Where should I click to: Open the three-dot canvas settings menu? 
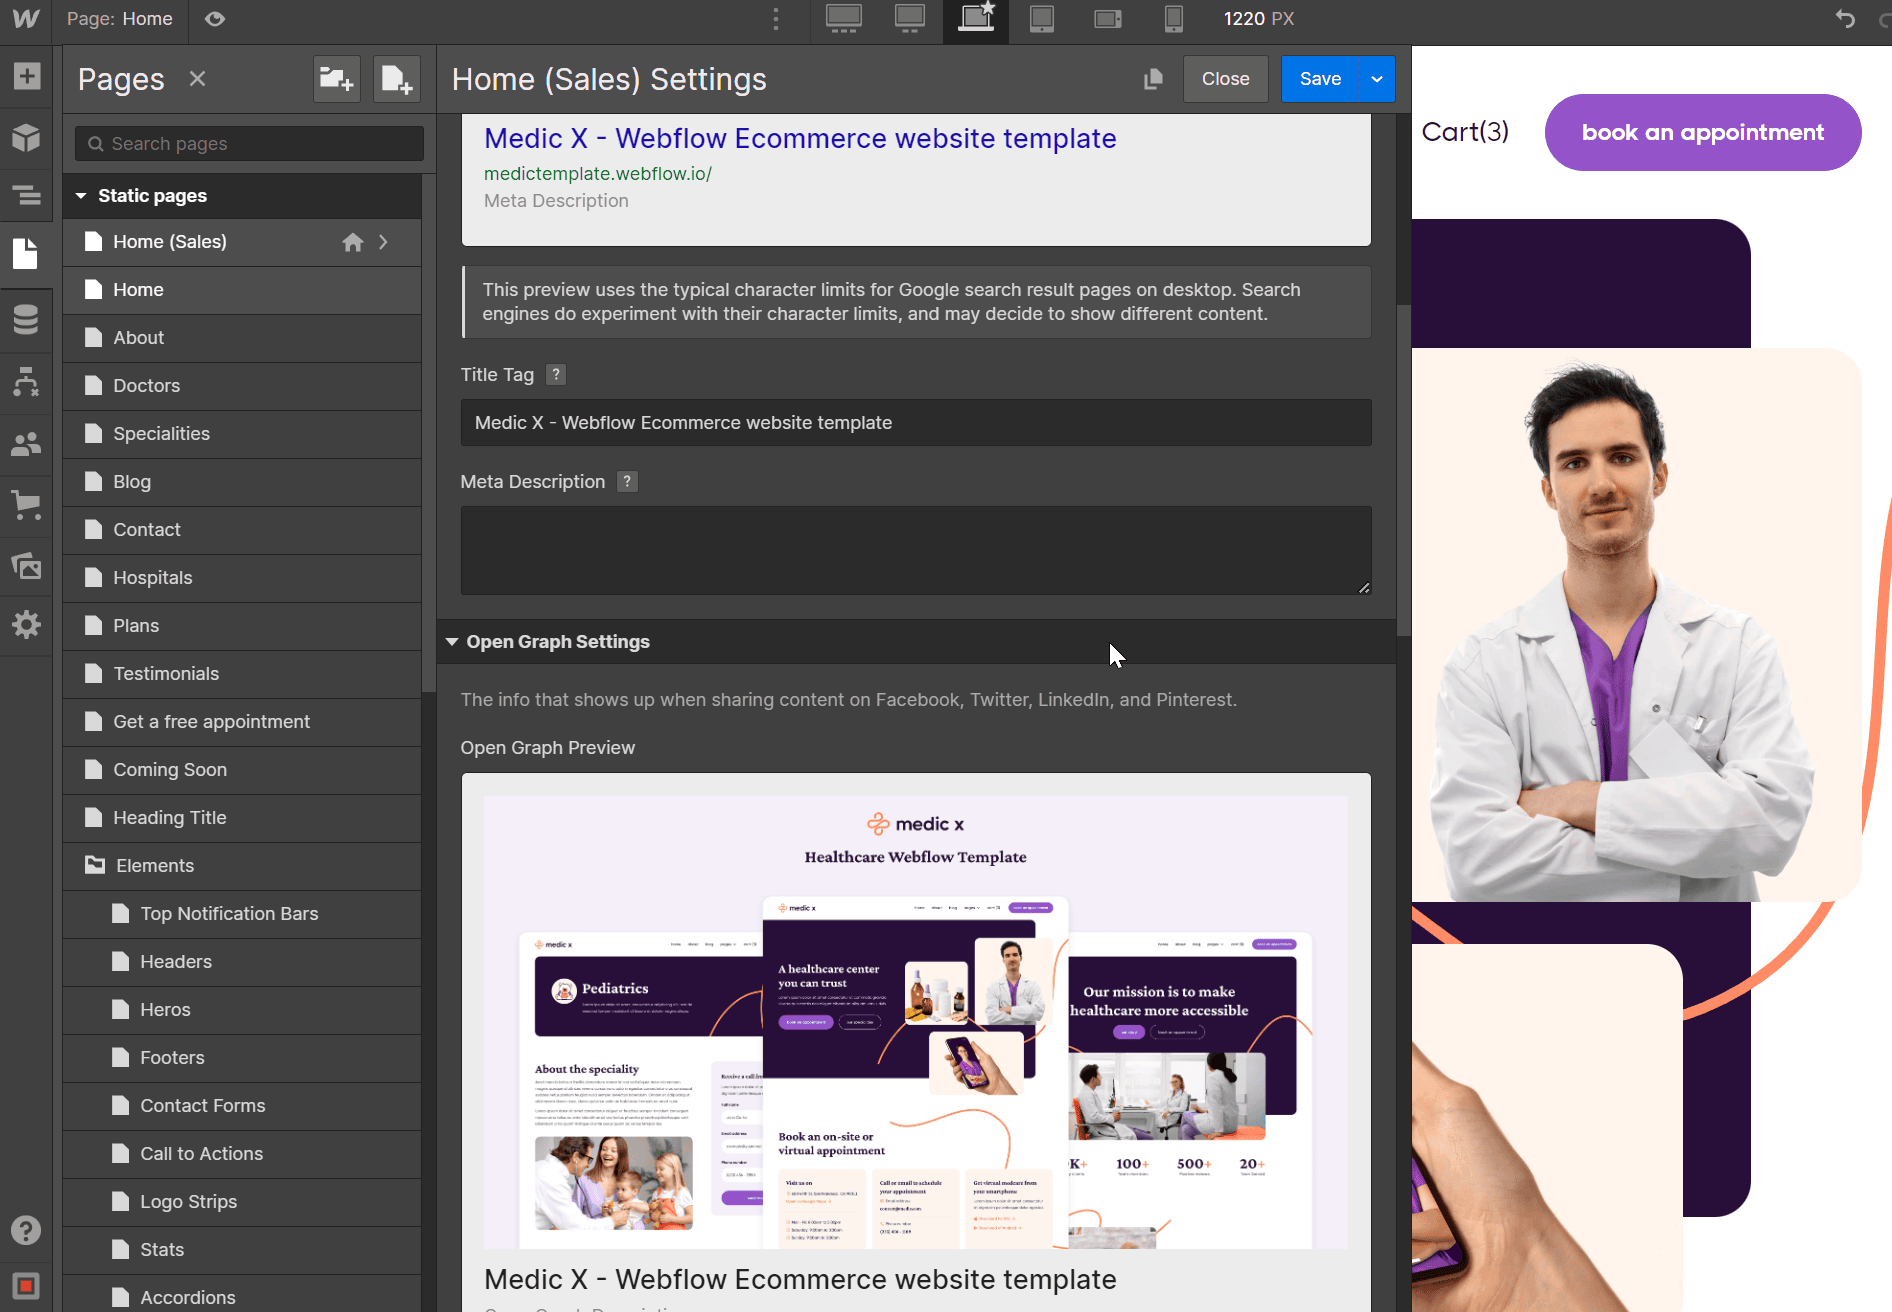pyautogui.click(x=775, y=19)
